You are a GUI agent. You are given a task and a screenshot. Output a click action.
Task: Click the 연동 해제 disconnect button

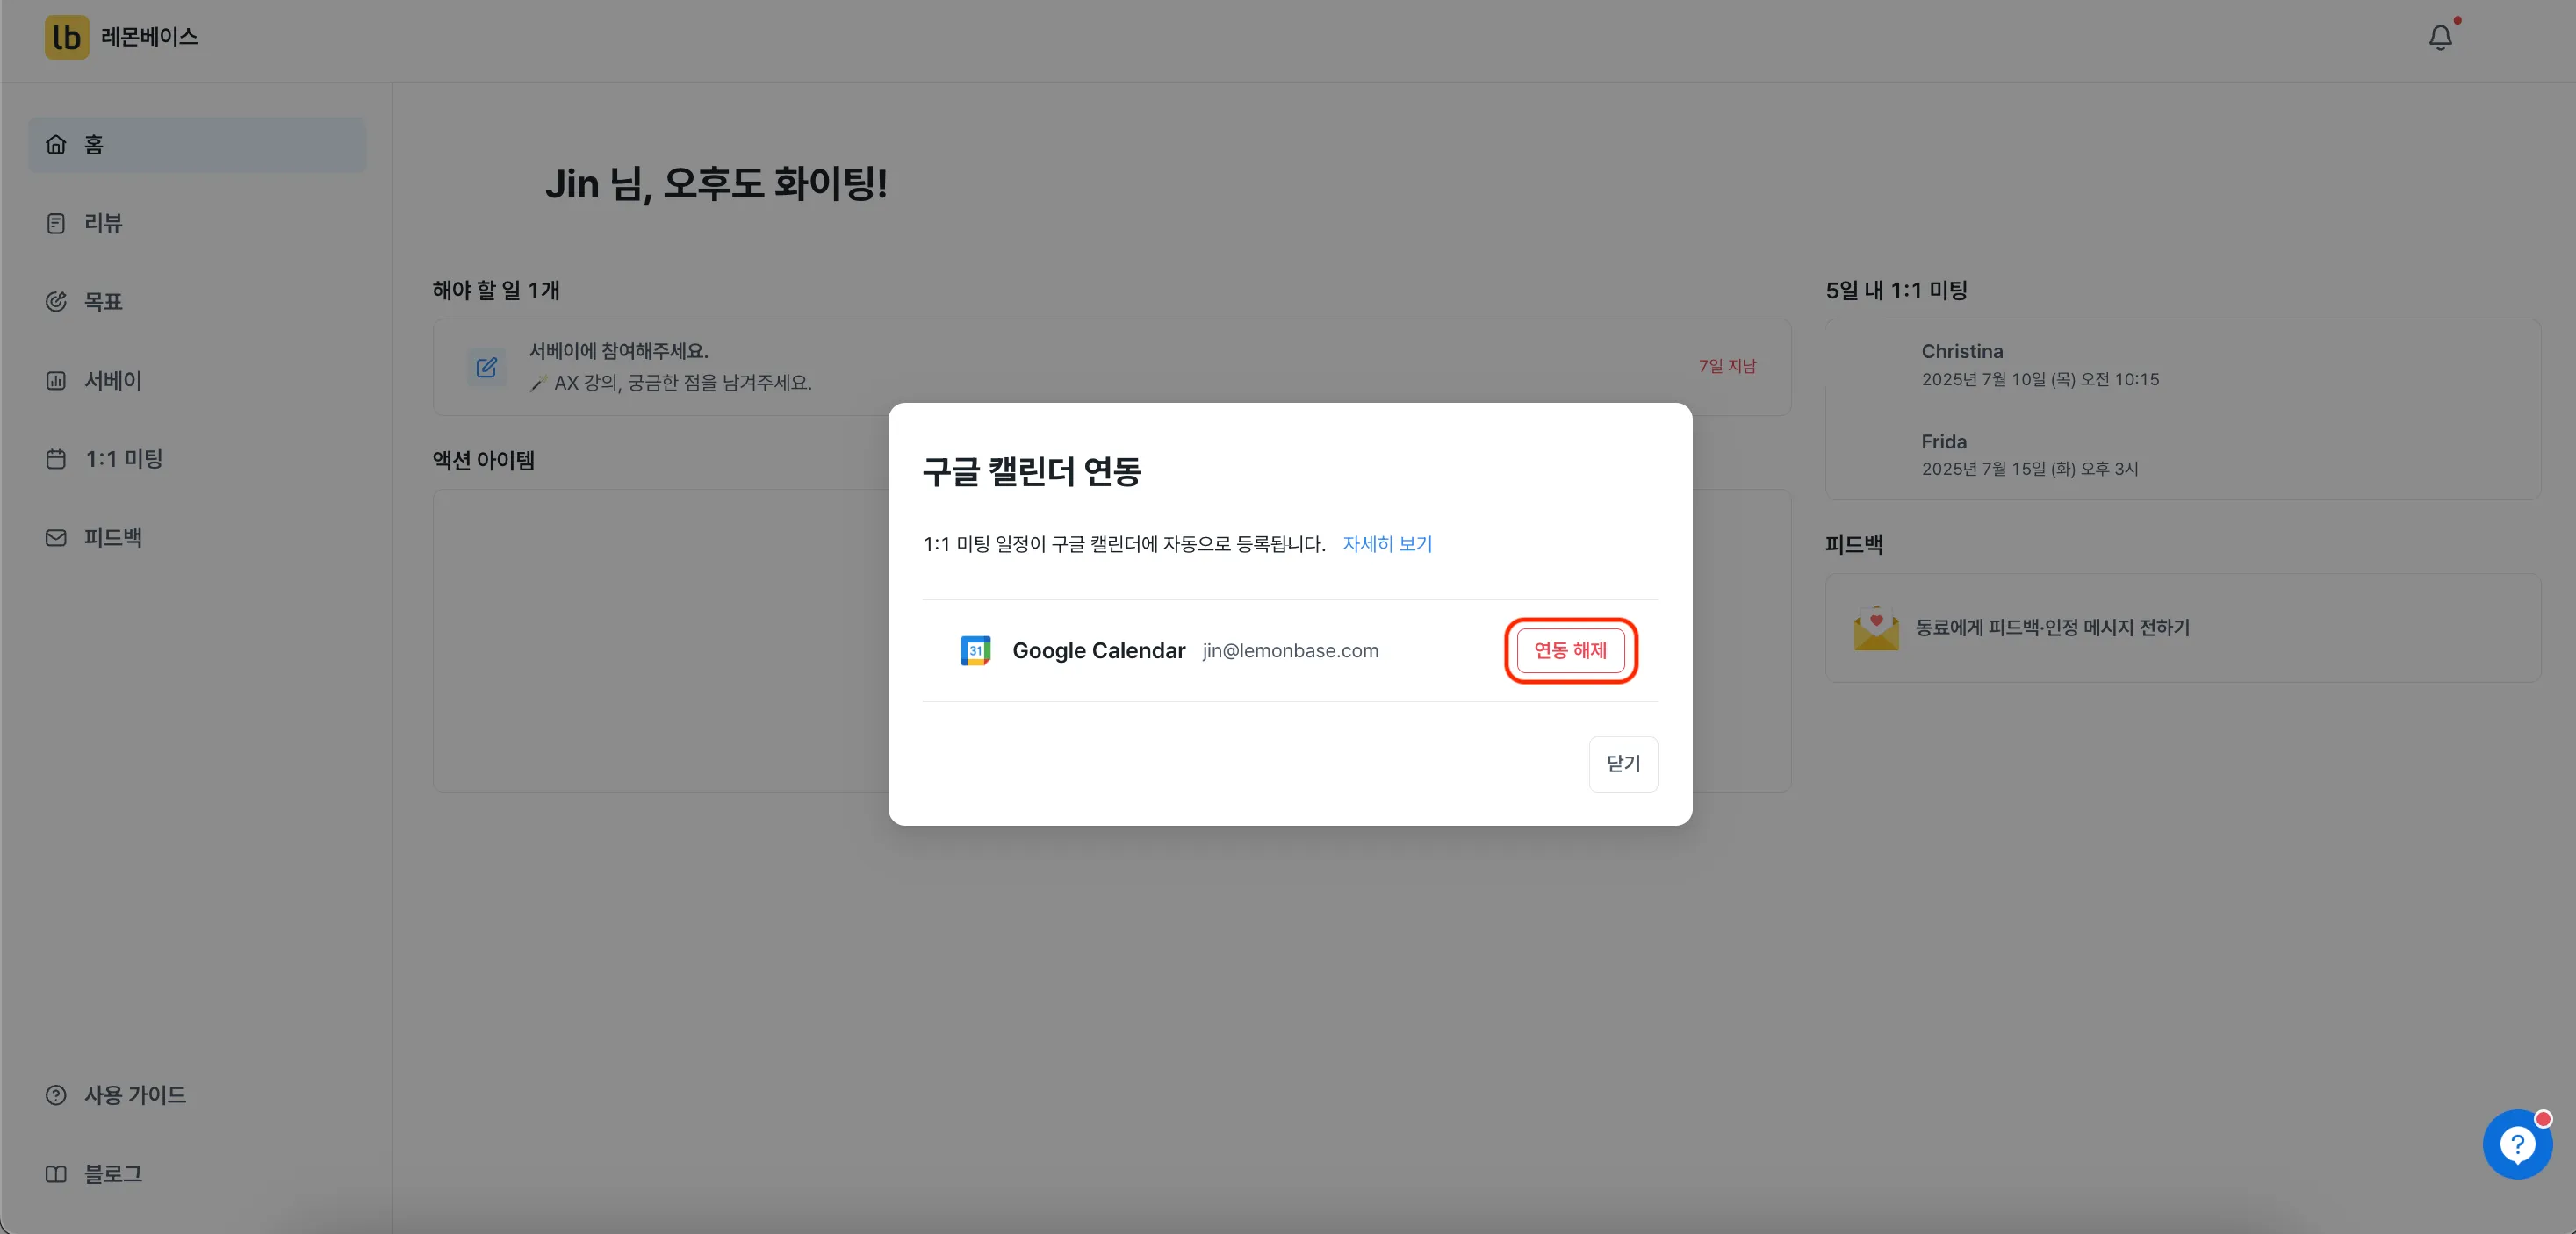pos(1570,651)
